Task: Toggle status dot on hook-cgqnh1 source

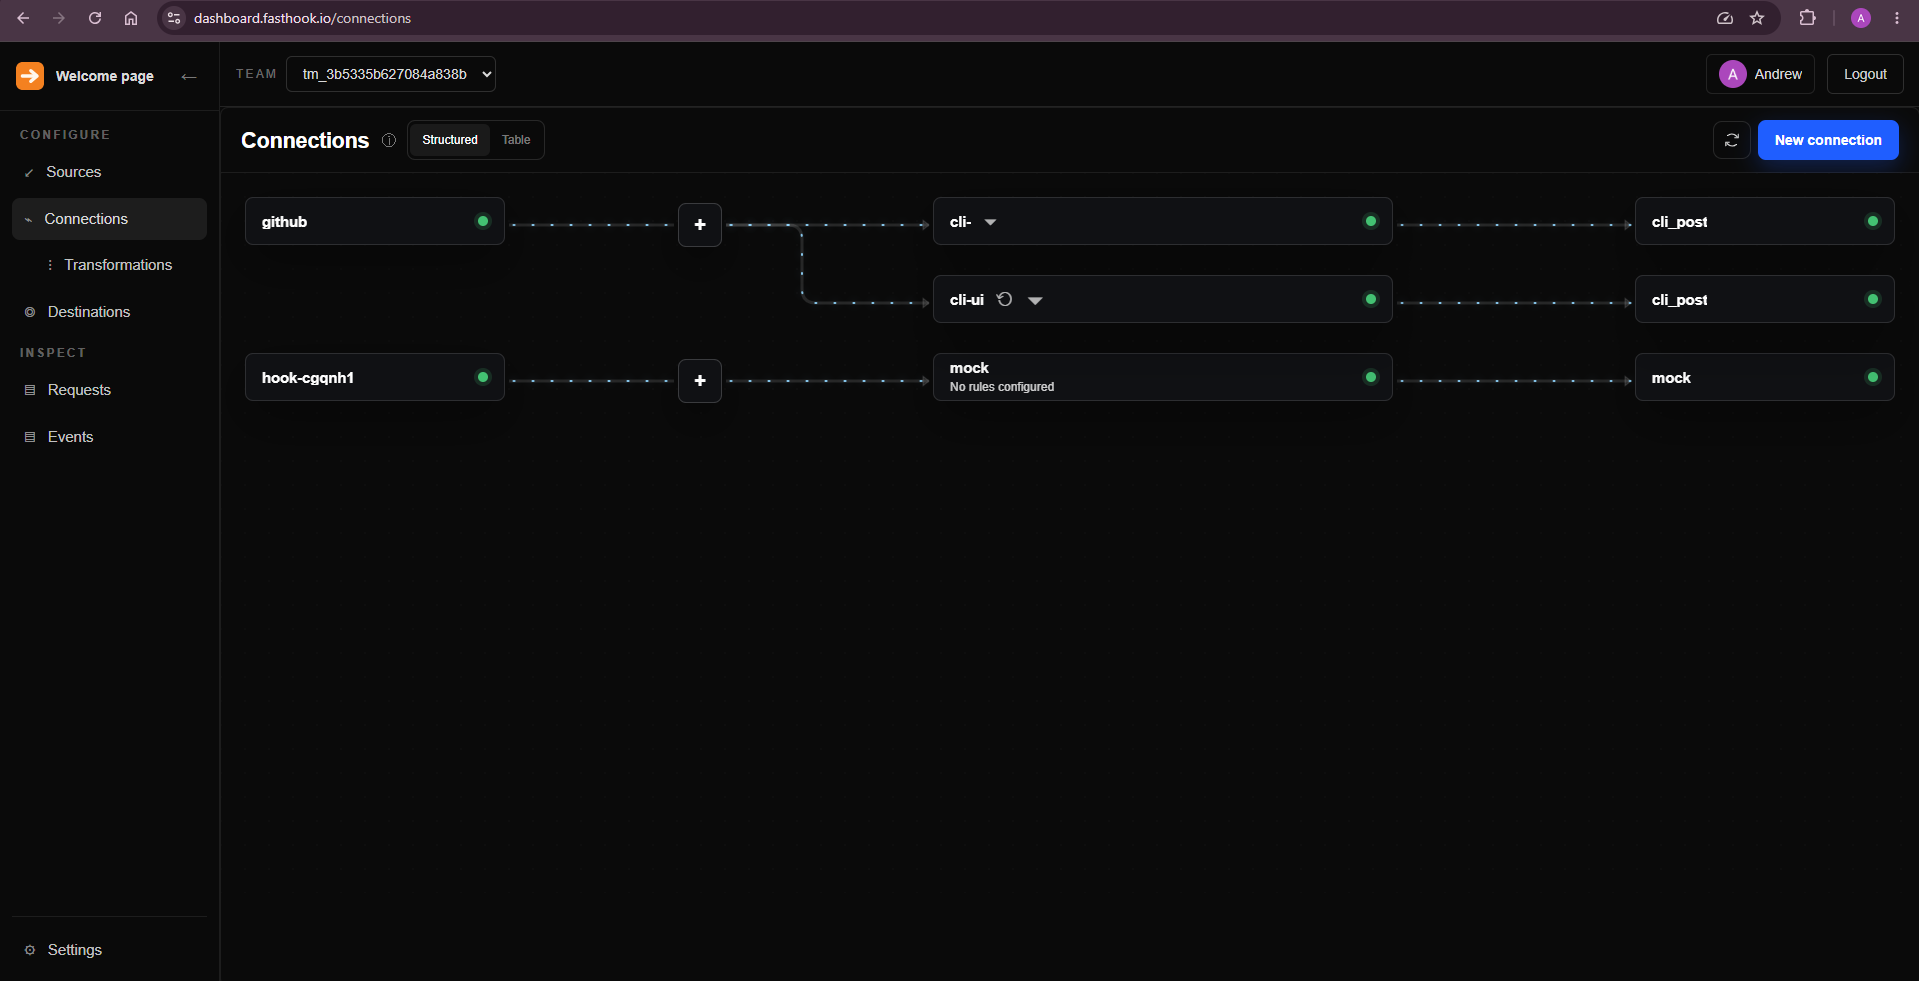Action: tap(483, 377)
